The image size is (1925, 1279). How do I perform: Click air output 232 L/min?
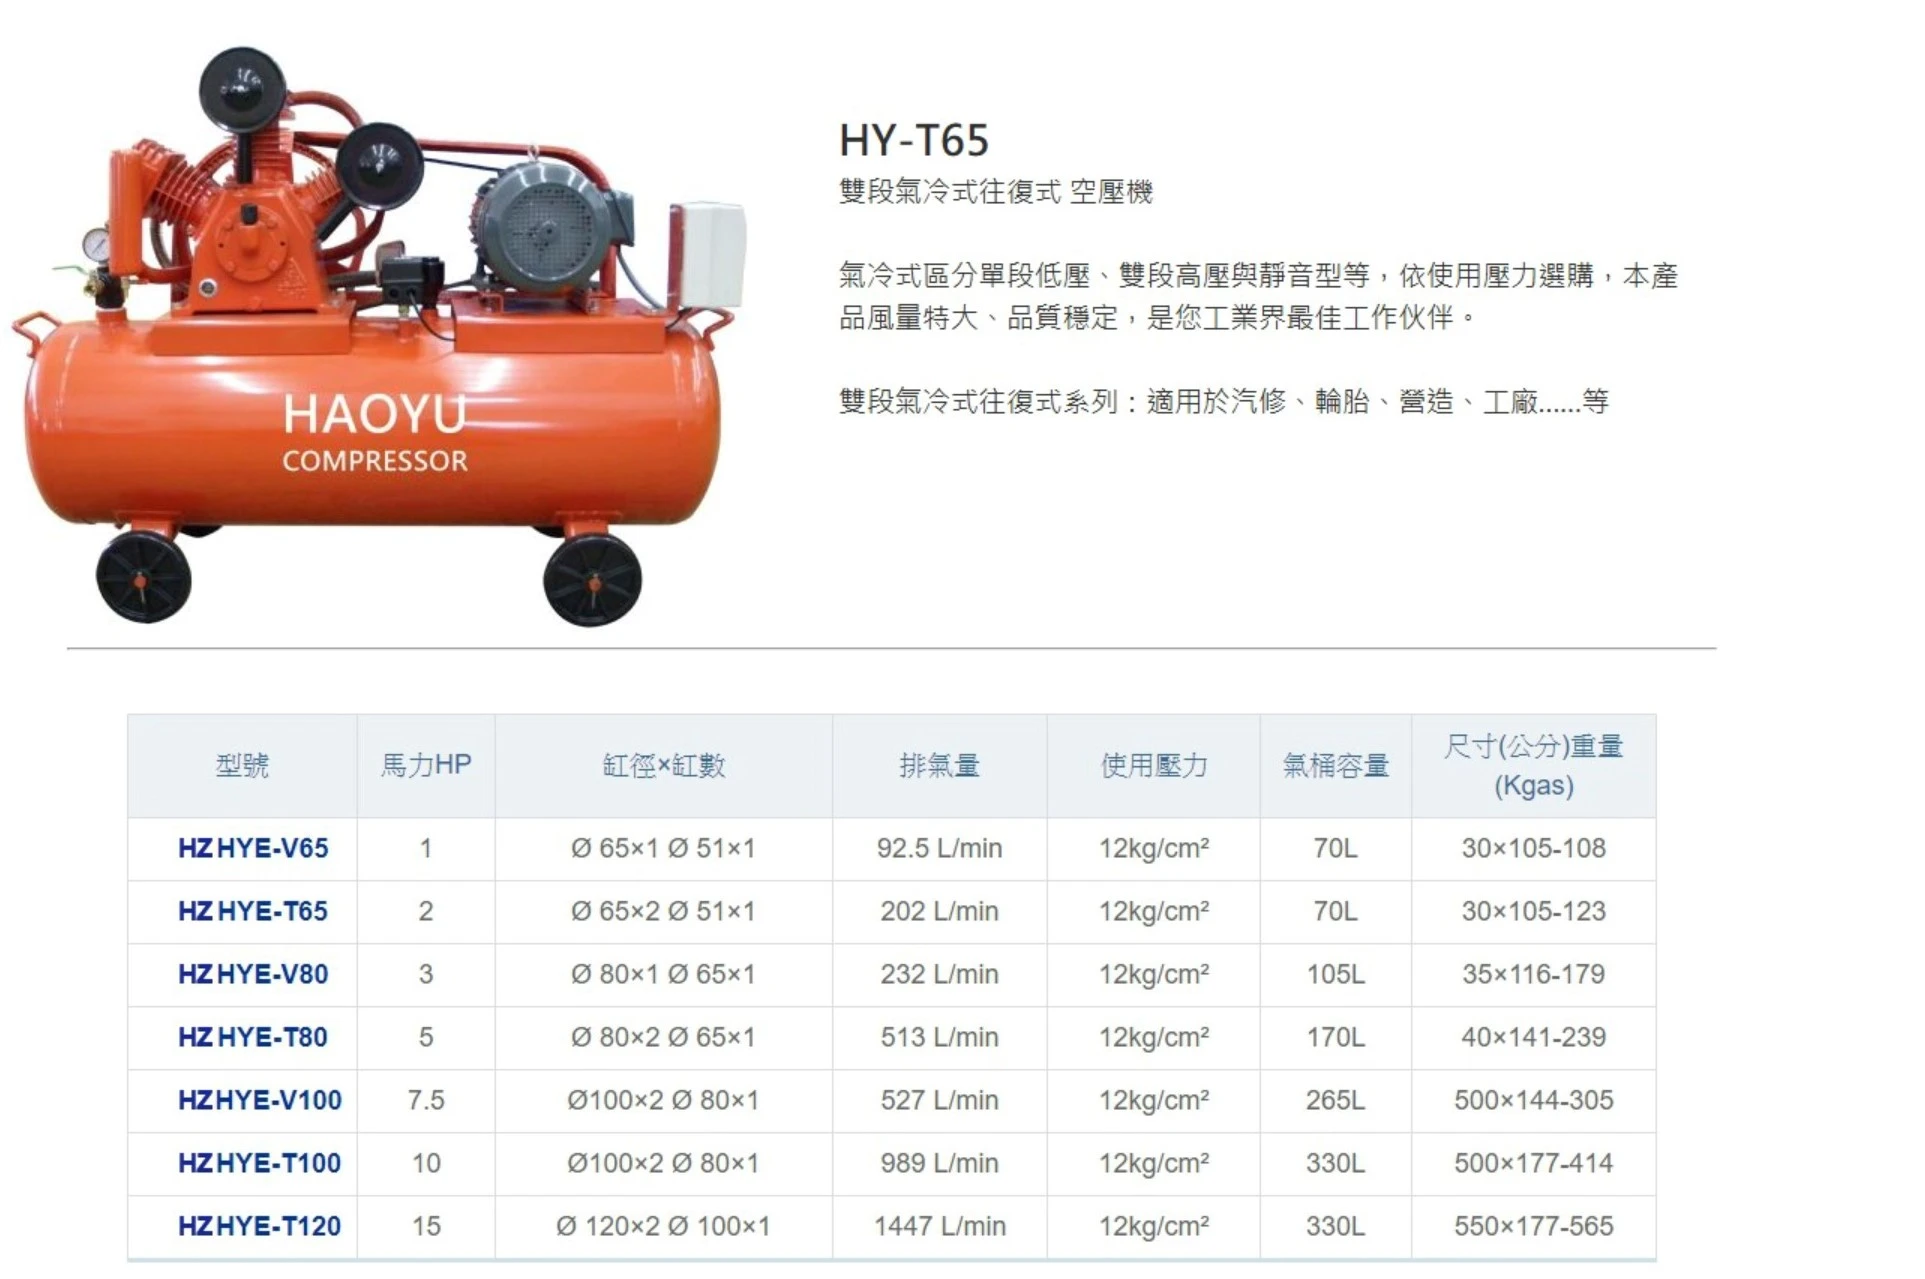click(939, 975)
